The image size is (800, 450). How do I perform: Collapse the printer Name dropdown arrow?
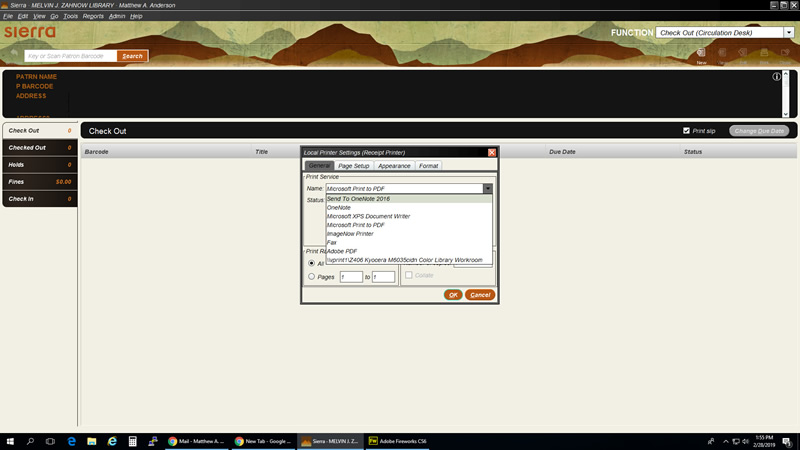[x=488, y=188]
